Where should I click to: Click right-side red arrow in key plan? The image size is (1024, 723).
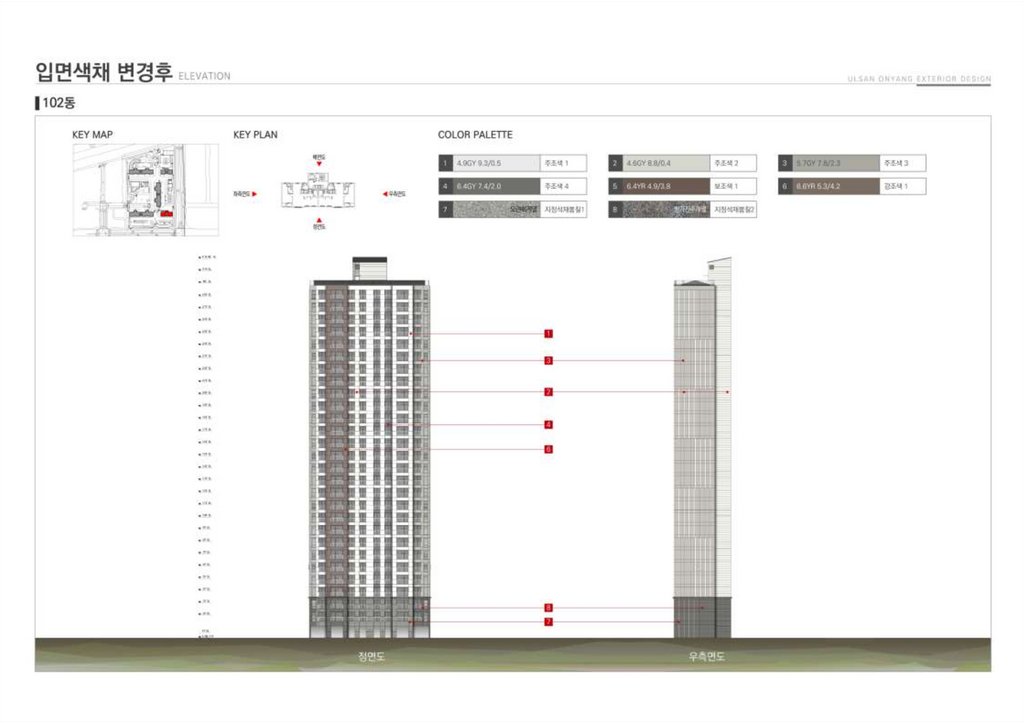tap(385, 194)
